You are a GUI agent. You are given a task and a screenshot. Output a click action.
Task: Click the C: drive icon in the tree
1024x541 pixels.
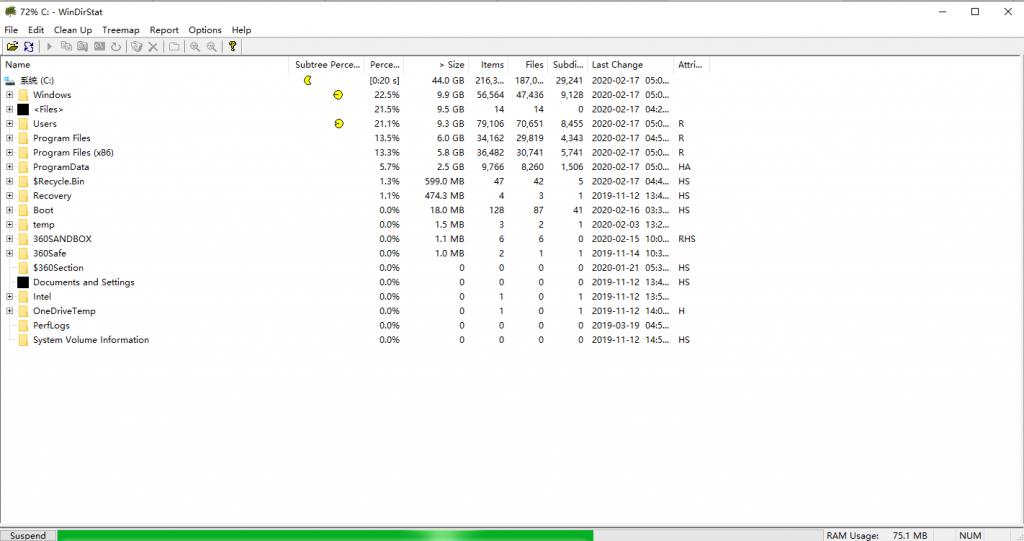click(x=9, y=80)
